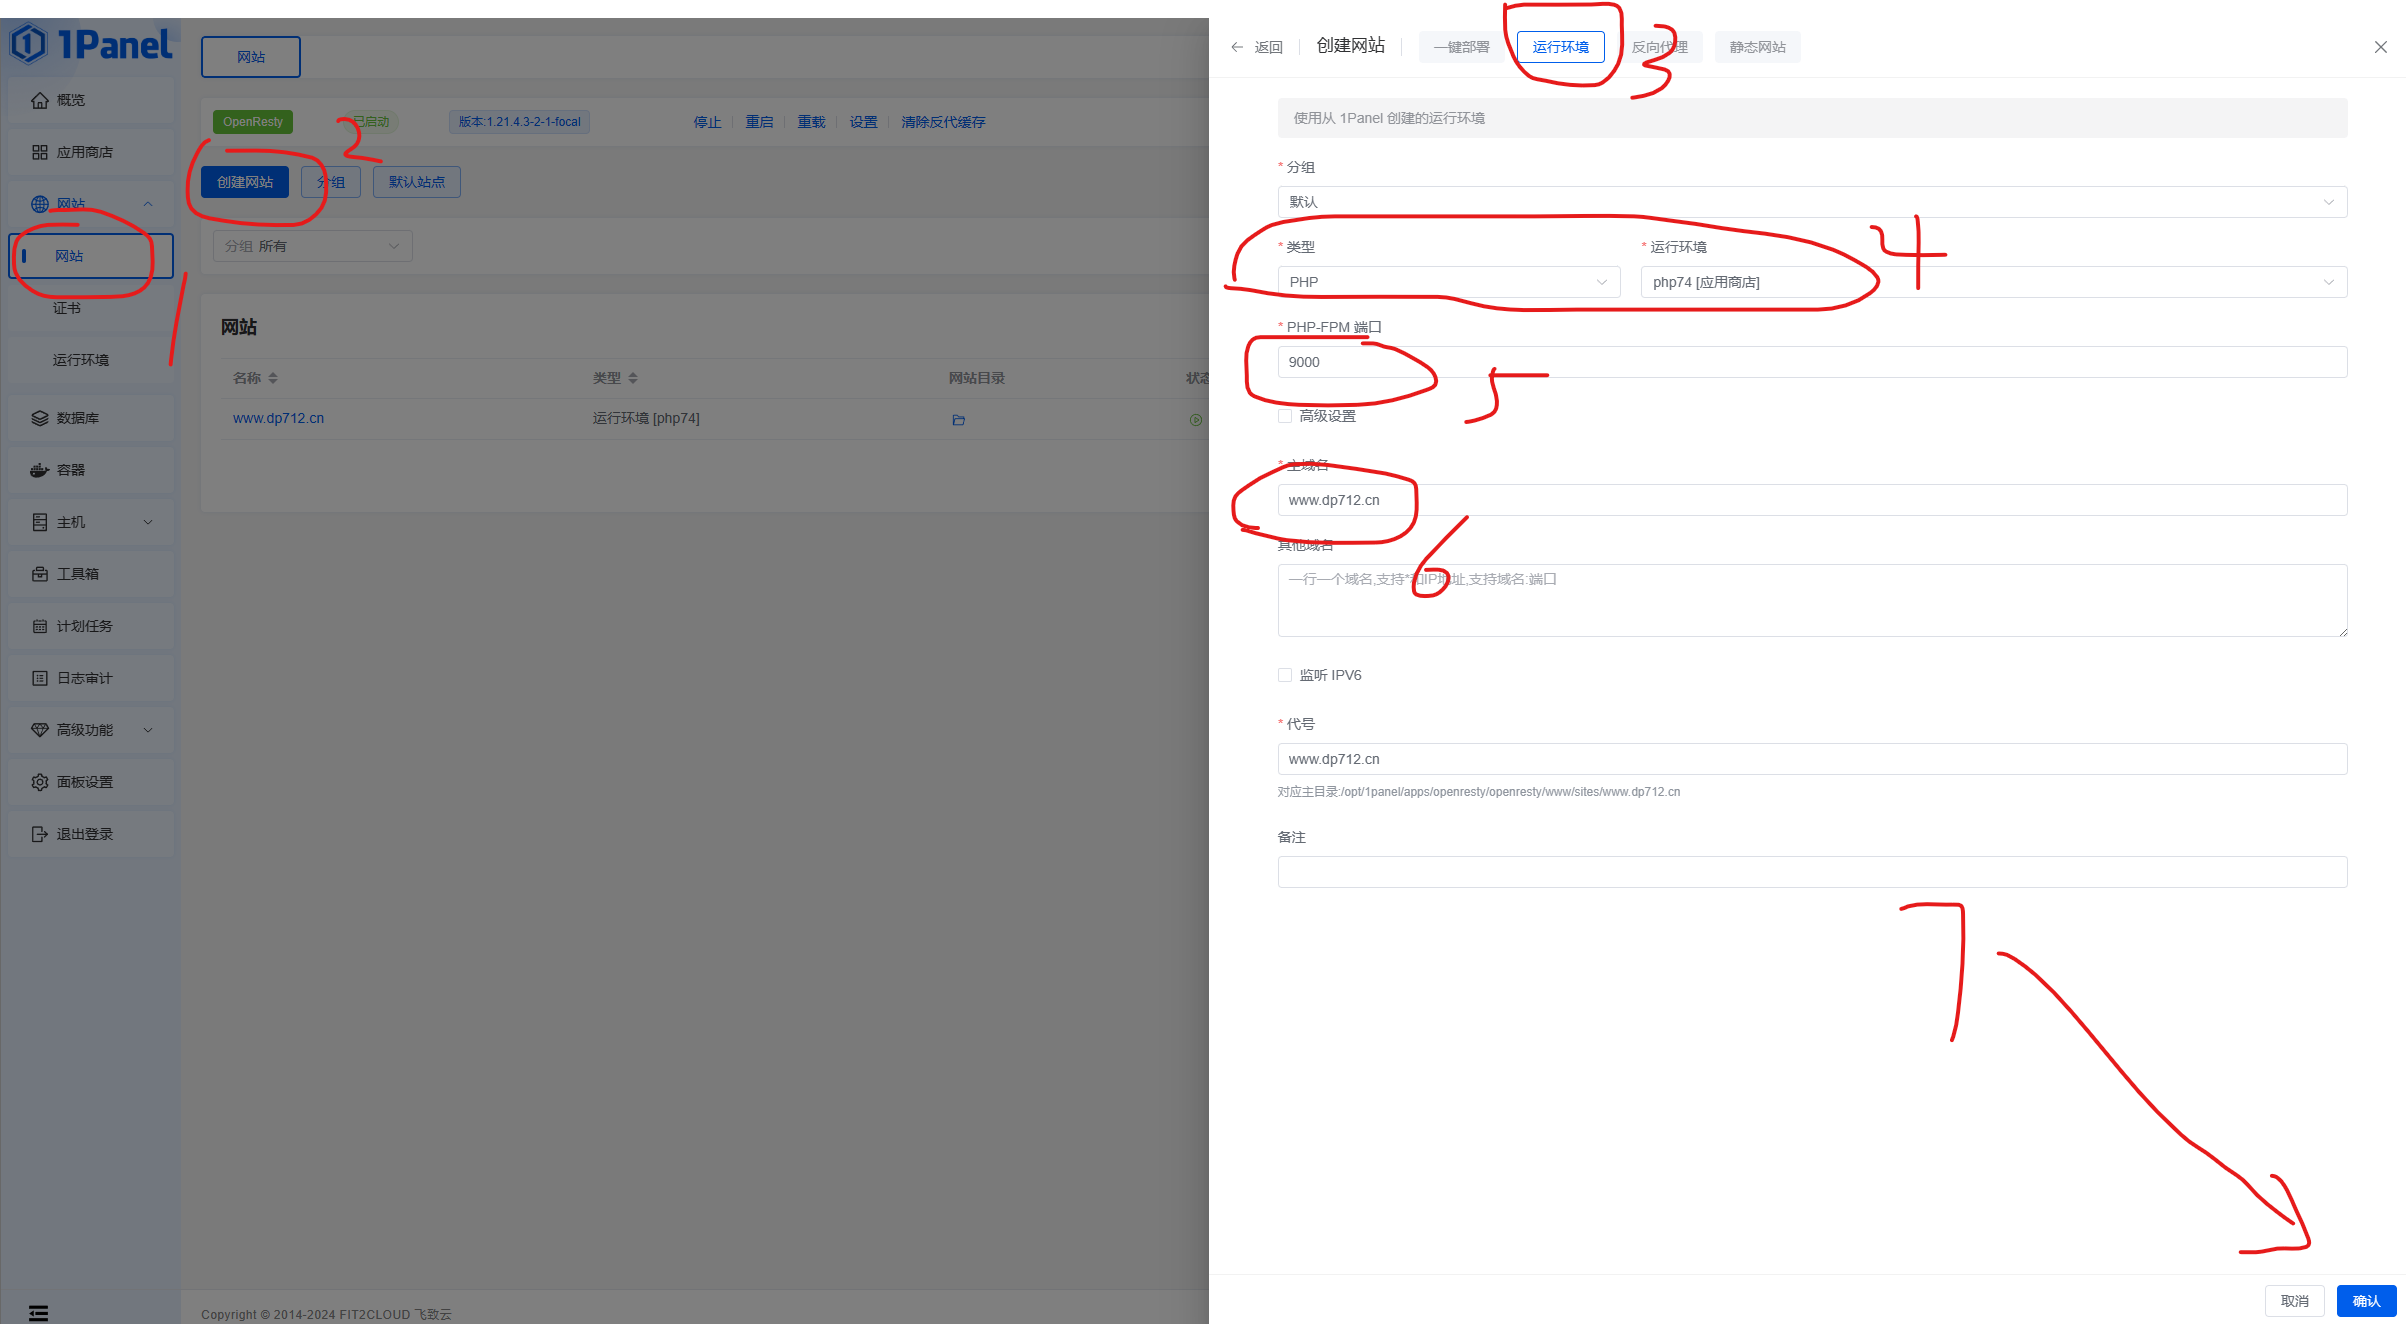
Task: Switch to the 反向代理 tab
Action: (x=1659, y=47)
